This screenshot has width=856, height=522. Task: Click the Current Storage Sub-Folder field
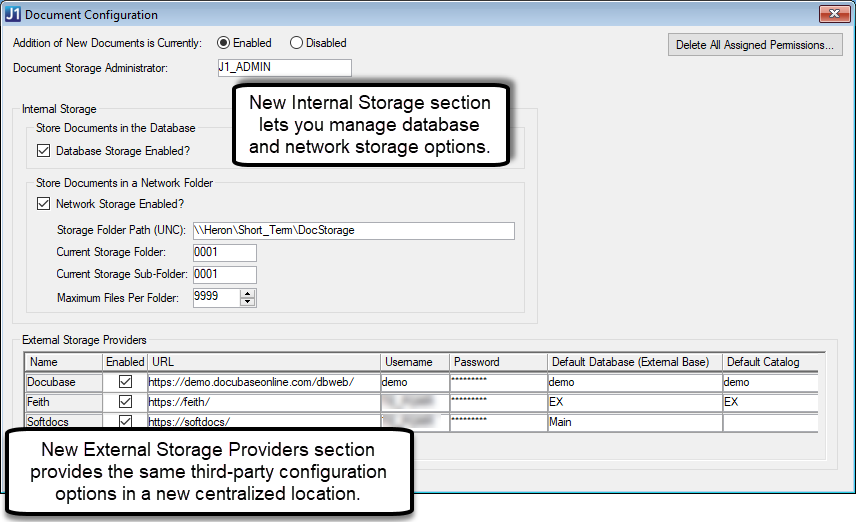(224, 275)
